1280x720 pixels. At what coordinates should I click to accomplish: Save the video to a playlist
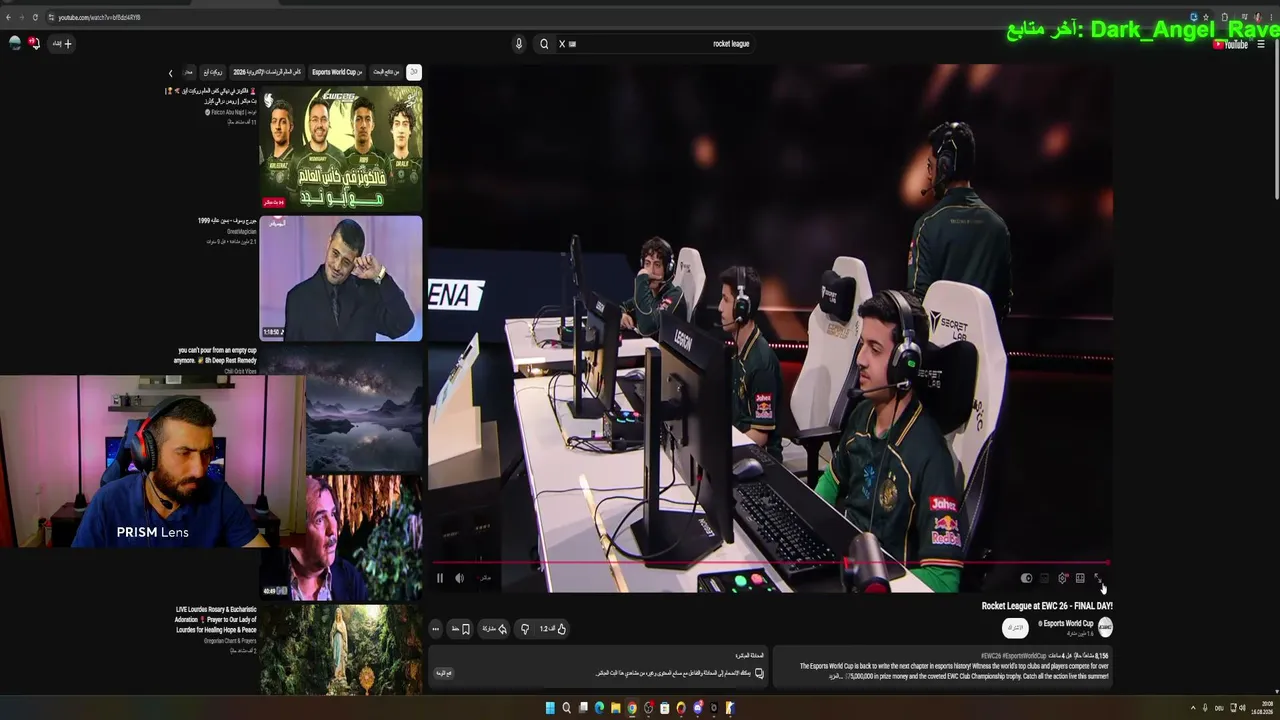tap(461, 629)
